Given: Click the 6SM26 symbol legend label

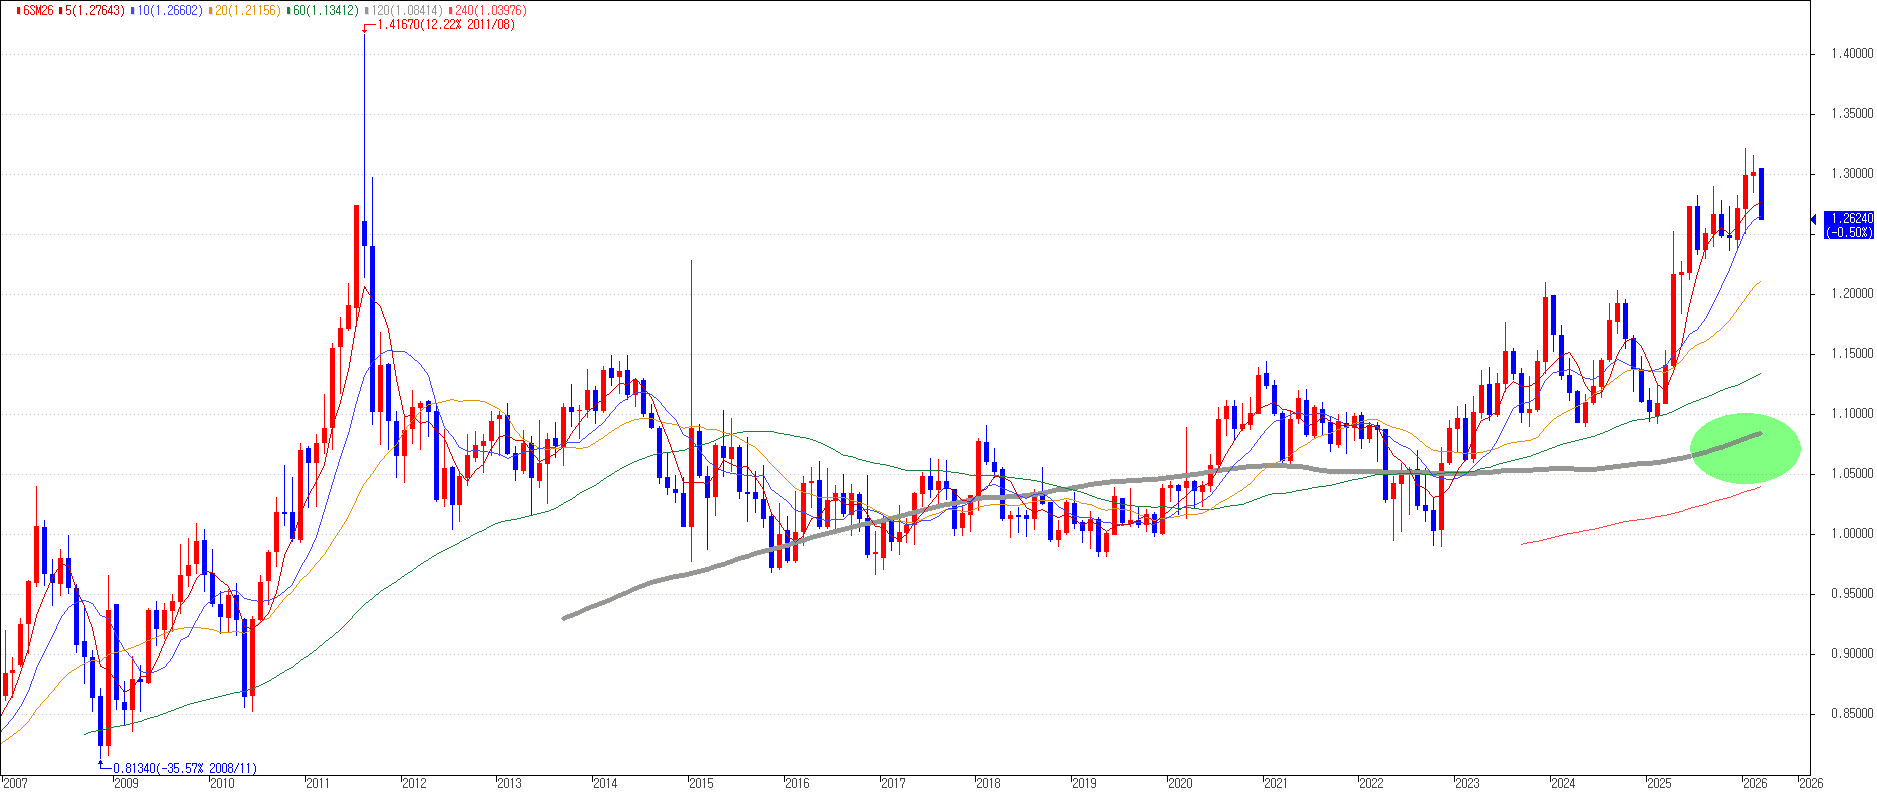Looking at the screenshot, I should [39, 10].
